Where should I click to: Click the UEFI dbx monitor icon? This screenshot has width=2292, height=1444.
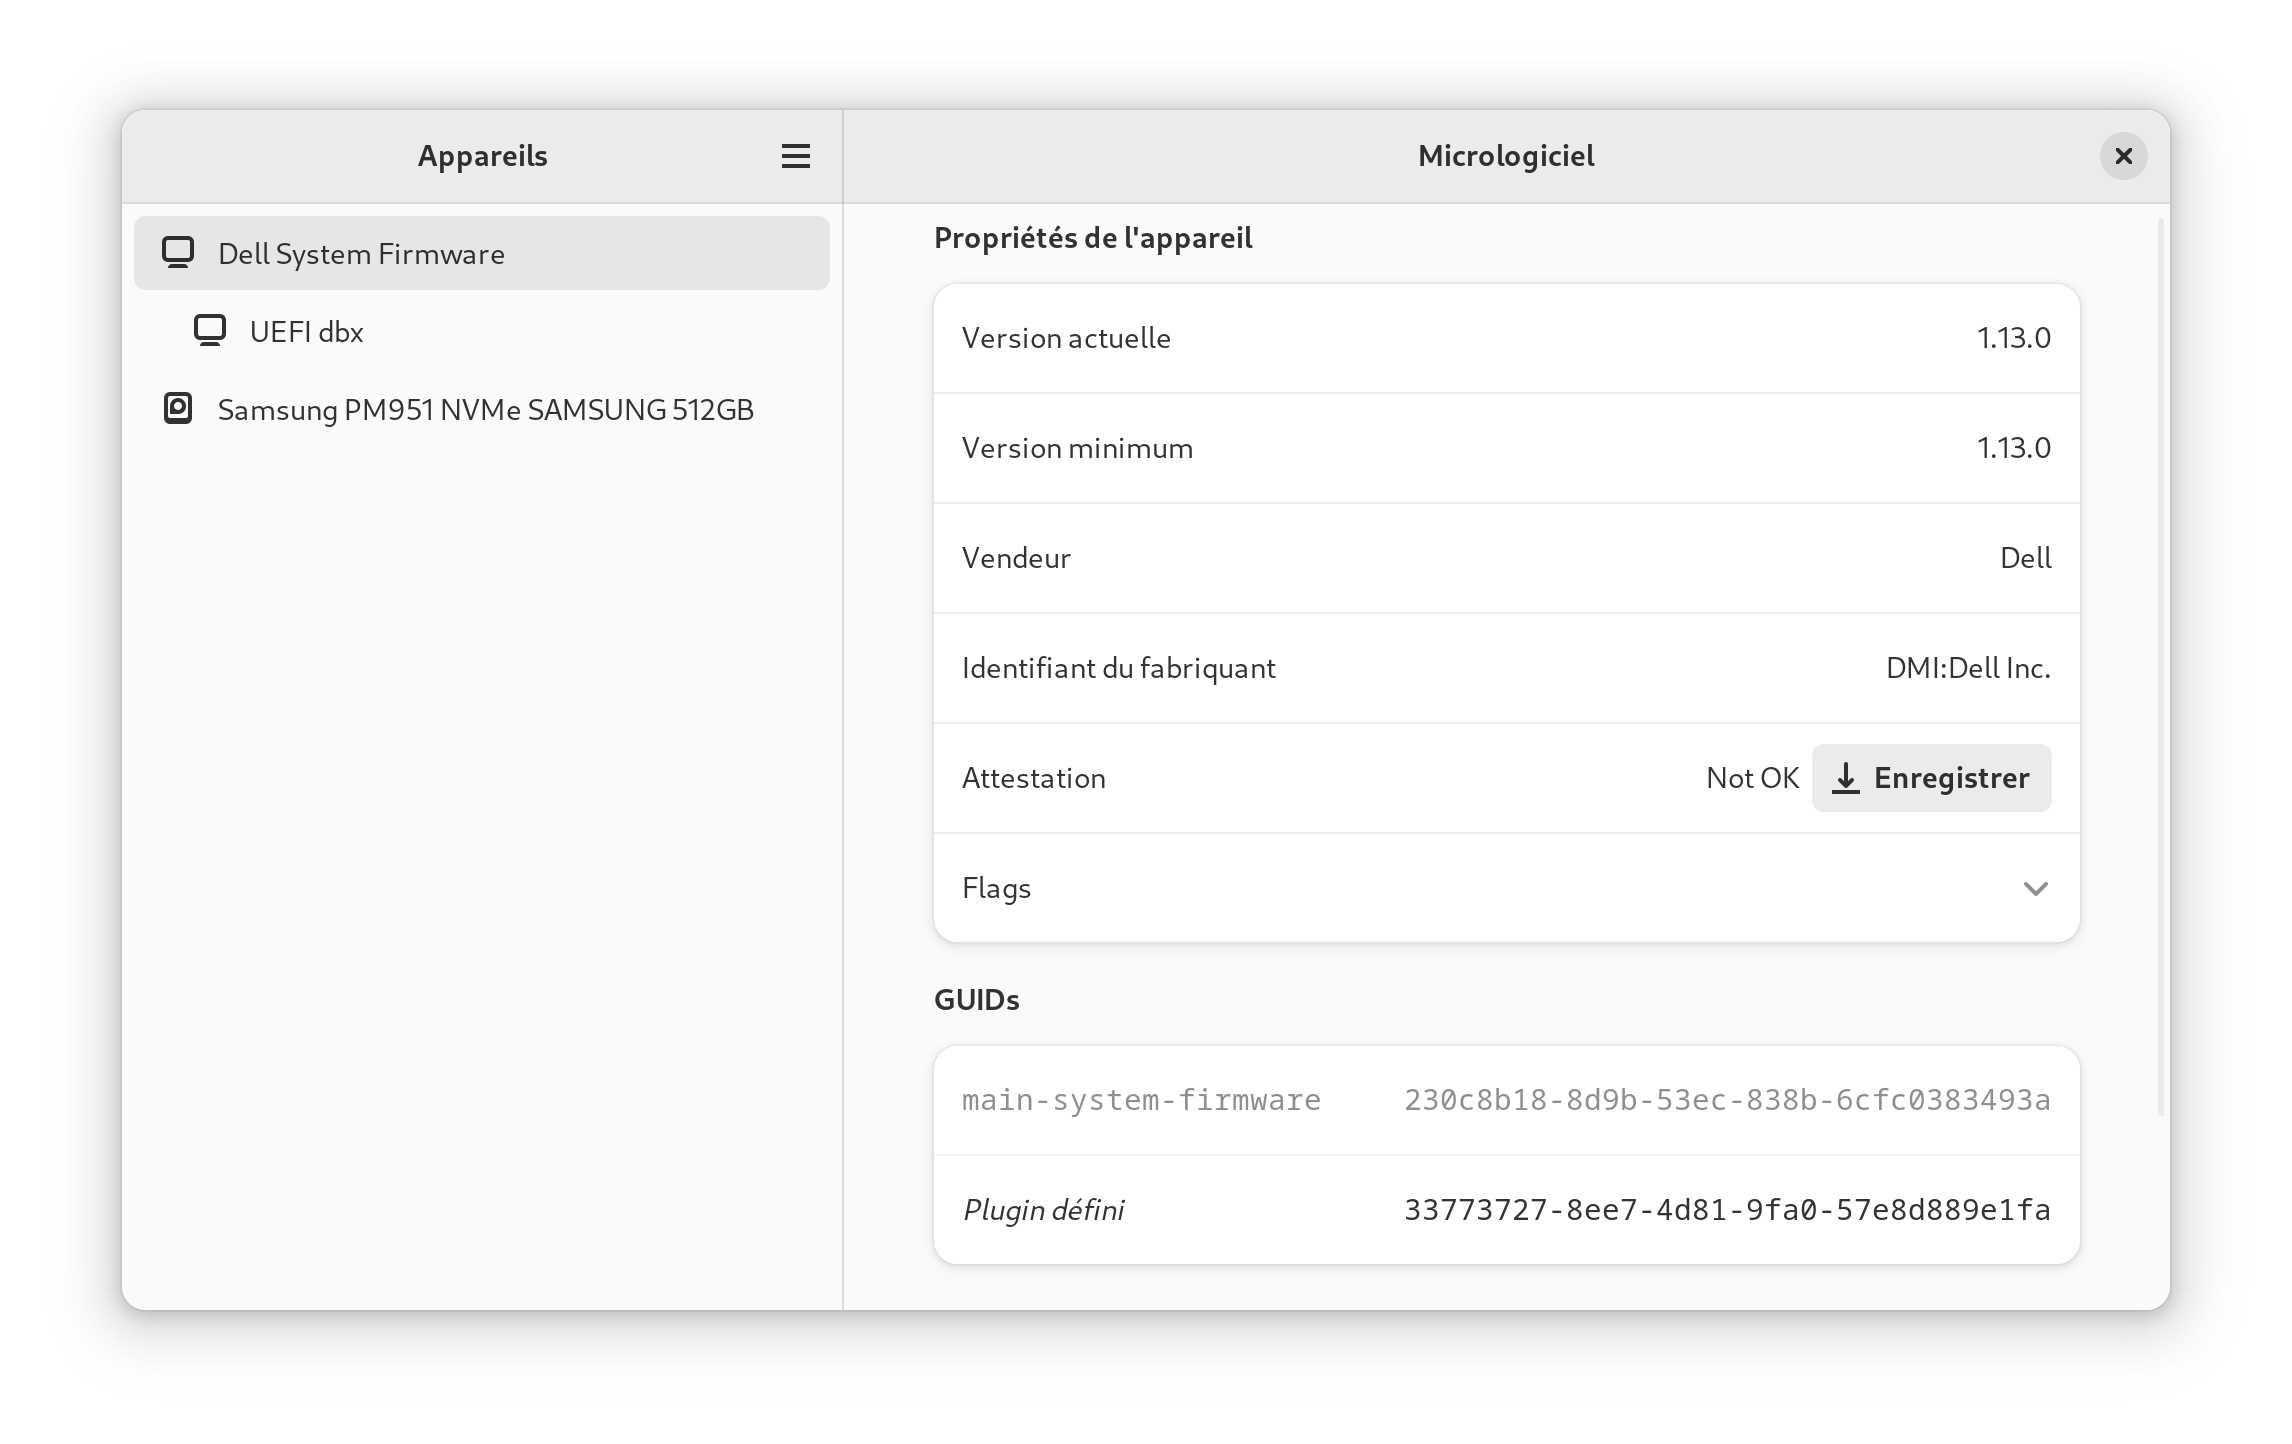pos(209,330)
